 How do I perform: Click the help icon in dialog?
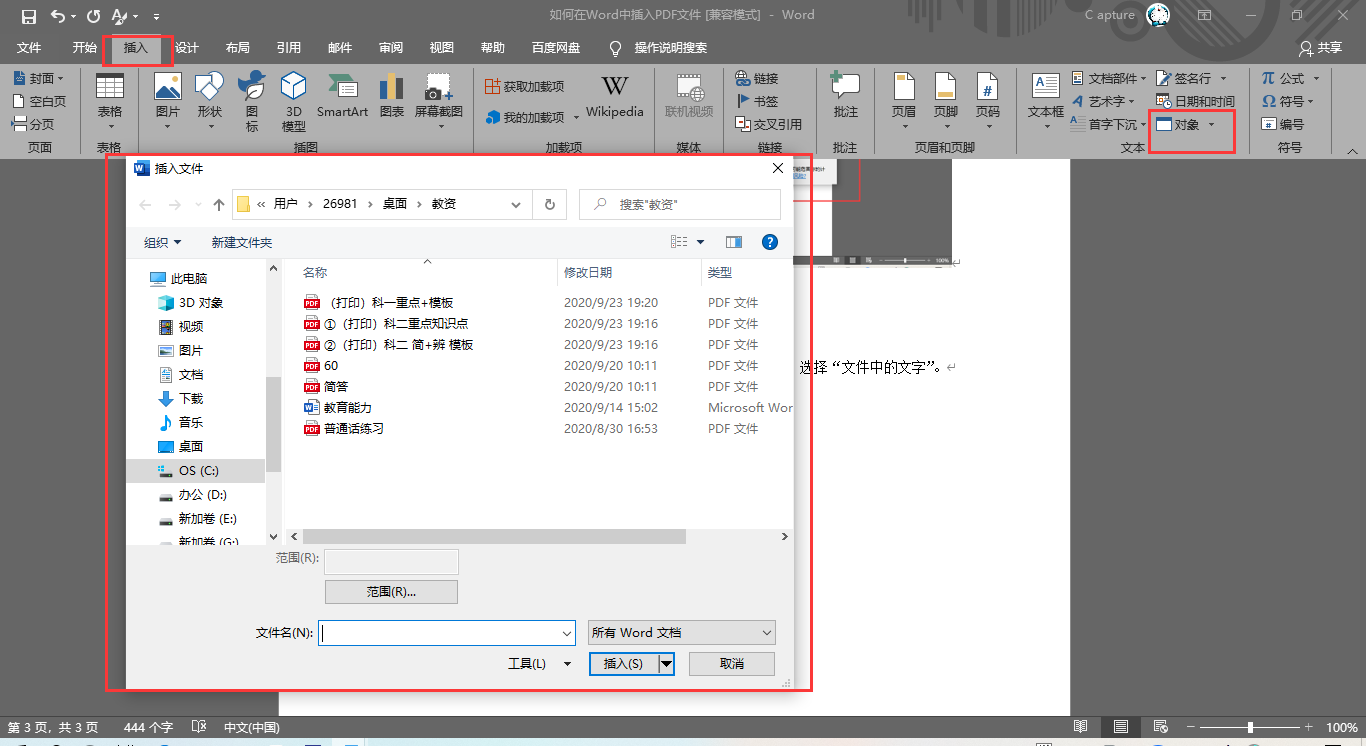(x=770, y=242)
